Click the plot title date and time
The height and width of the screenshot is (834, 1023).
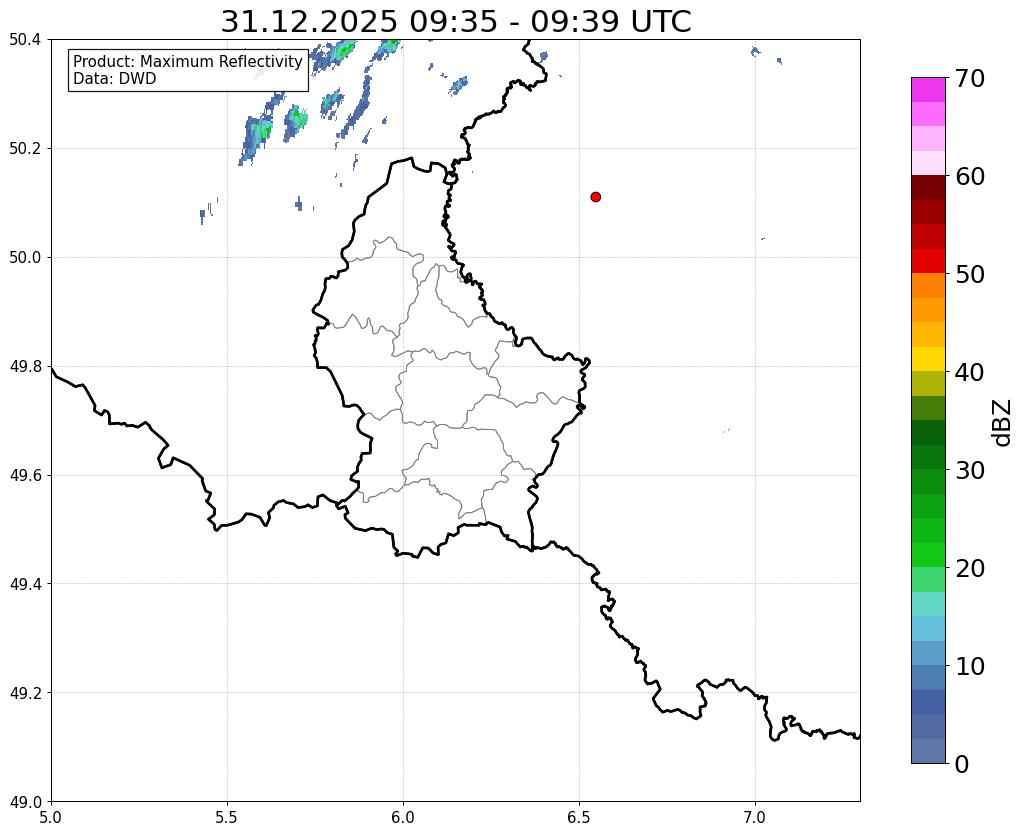[455, 22]
